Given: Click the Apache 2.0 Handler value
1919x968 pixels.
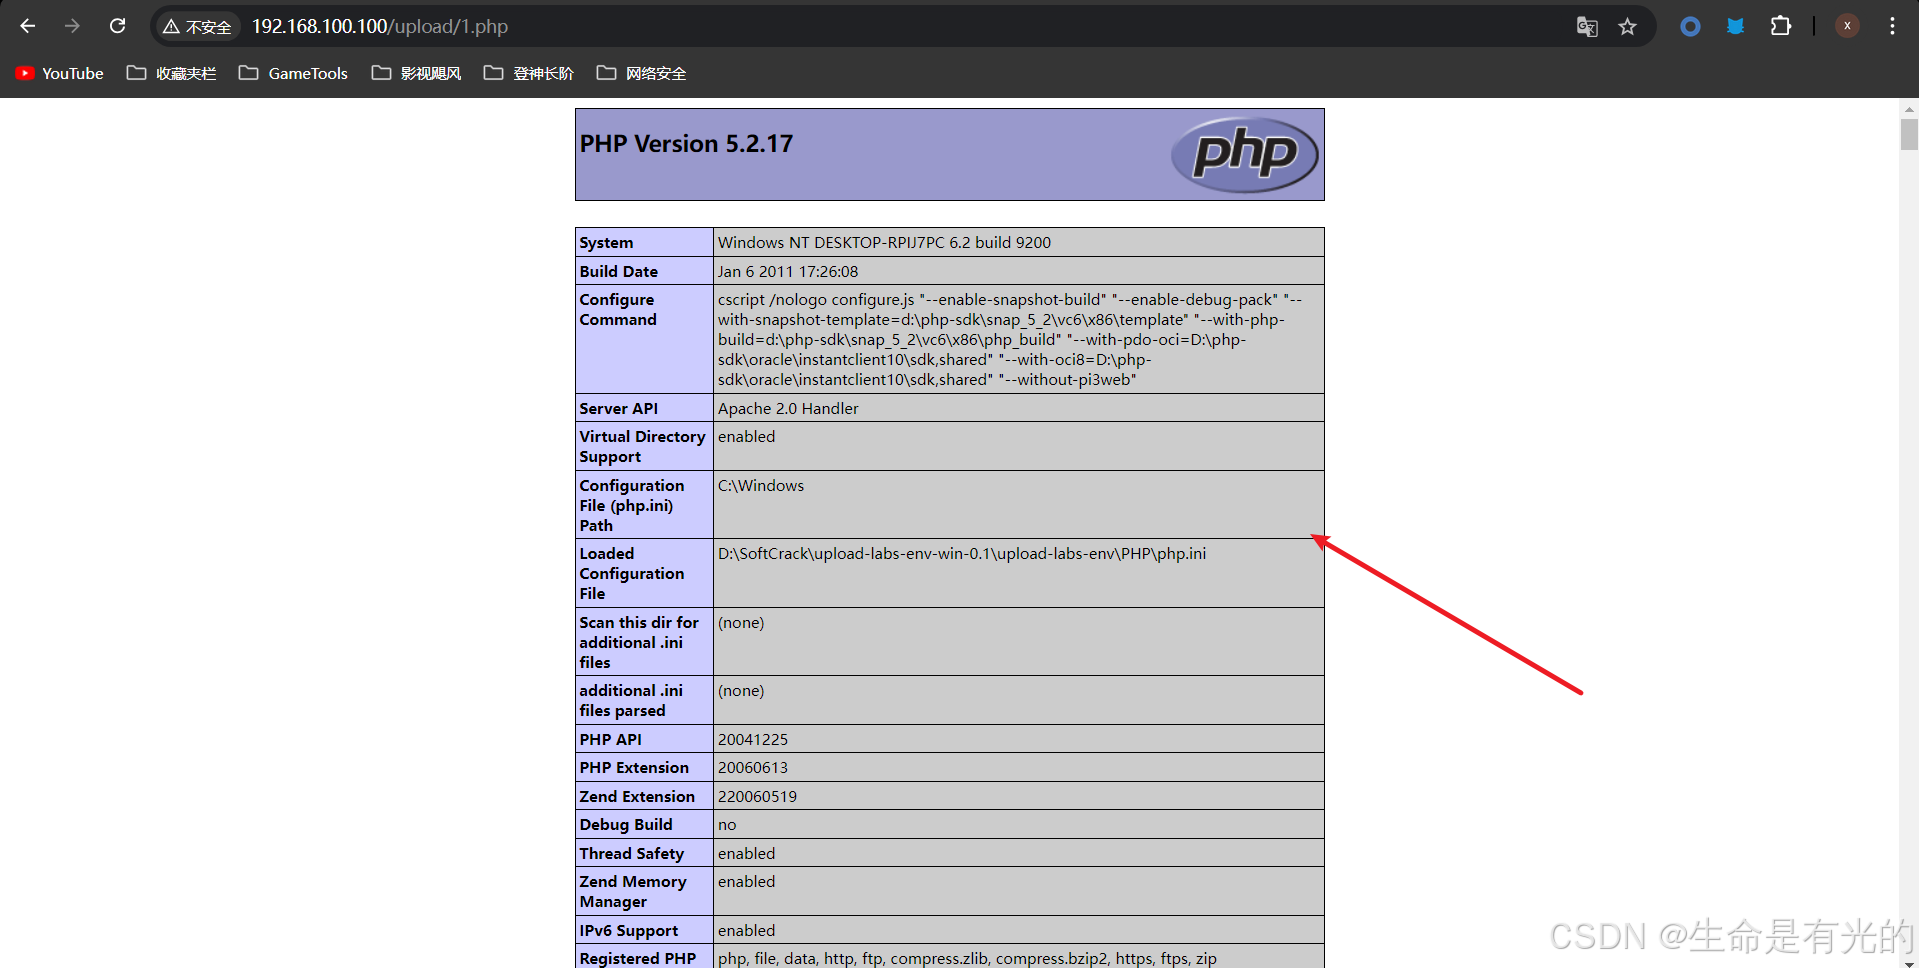Looking at the screenshot, I should [x=788, y=408].
